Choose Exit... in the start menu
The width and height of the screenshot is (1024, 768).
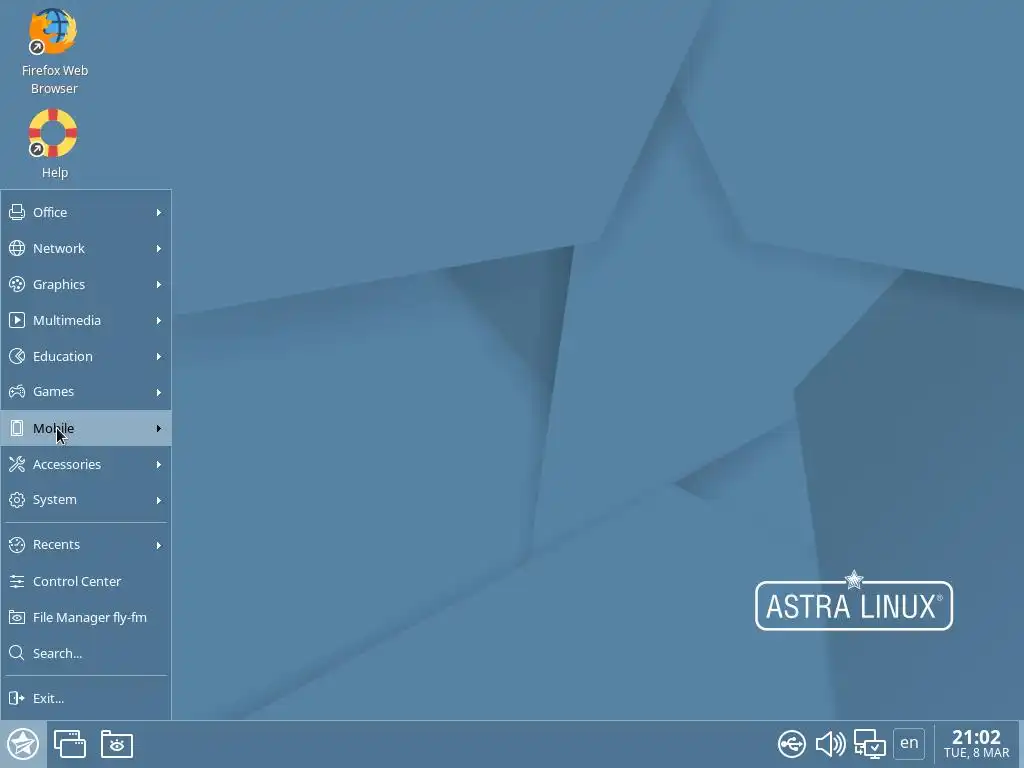coord(86,698)
